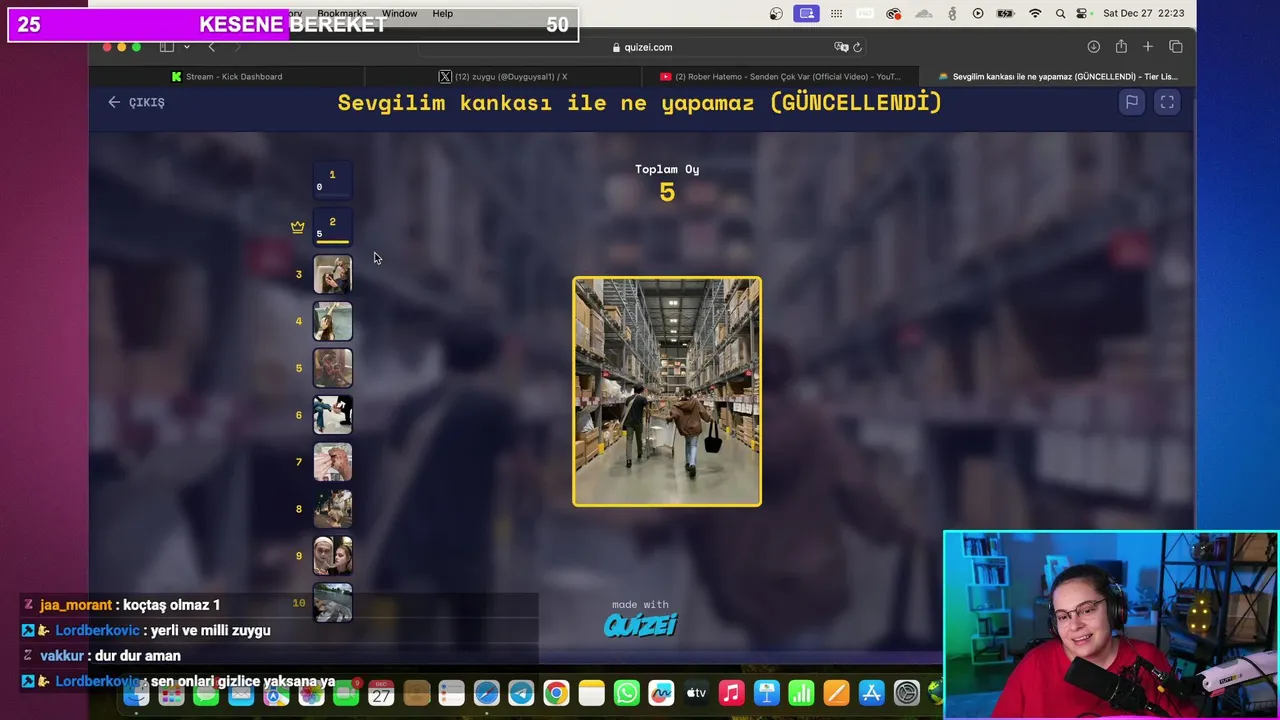Click chat username vakkur
The height and width of the screenshot is (720, 1280).
point(62,656)
